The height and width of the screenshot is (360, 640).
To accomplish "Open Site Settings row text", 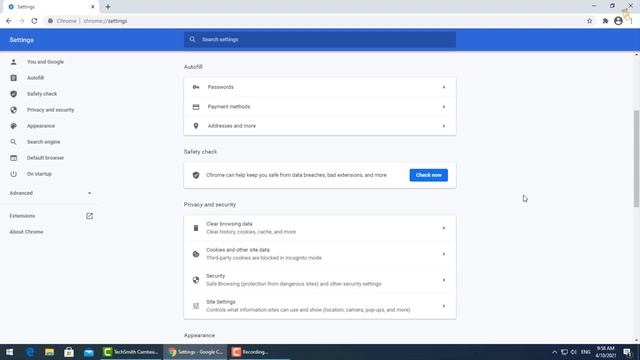I will [308, 306].
